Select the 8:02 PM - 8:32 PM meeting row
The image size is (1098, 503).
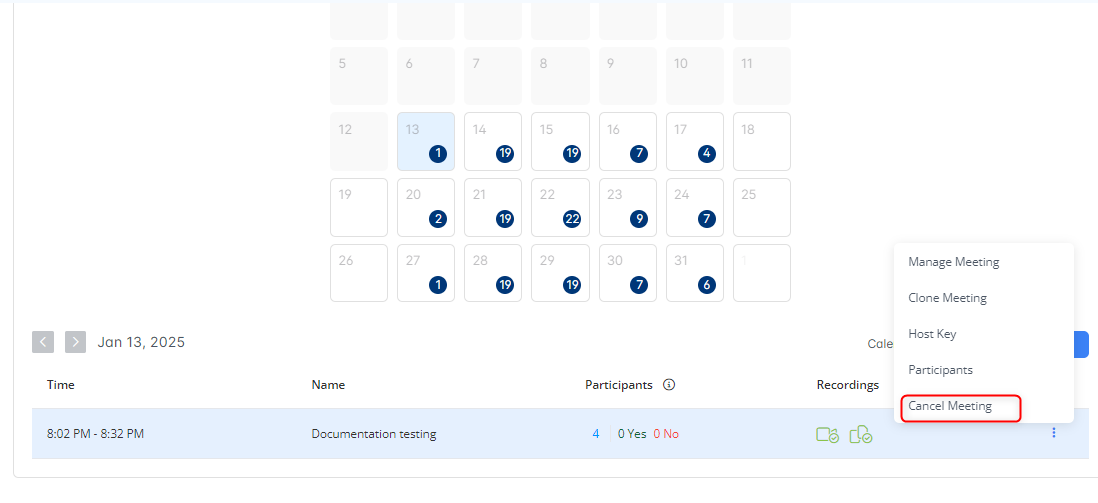96,434
